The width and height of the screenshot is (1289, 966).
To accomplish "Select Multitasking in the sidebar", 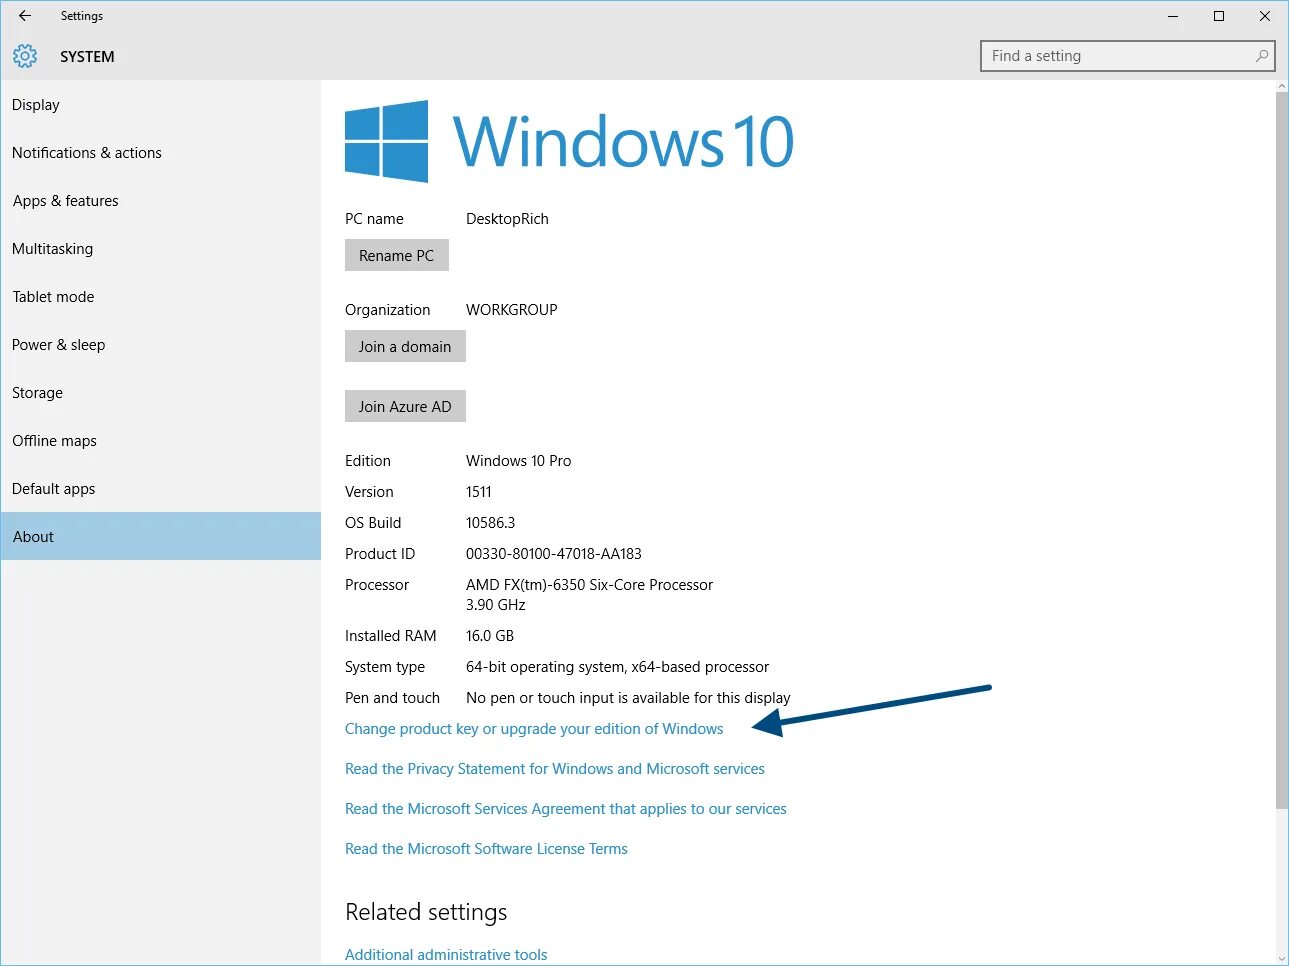I will point(160,249).
